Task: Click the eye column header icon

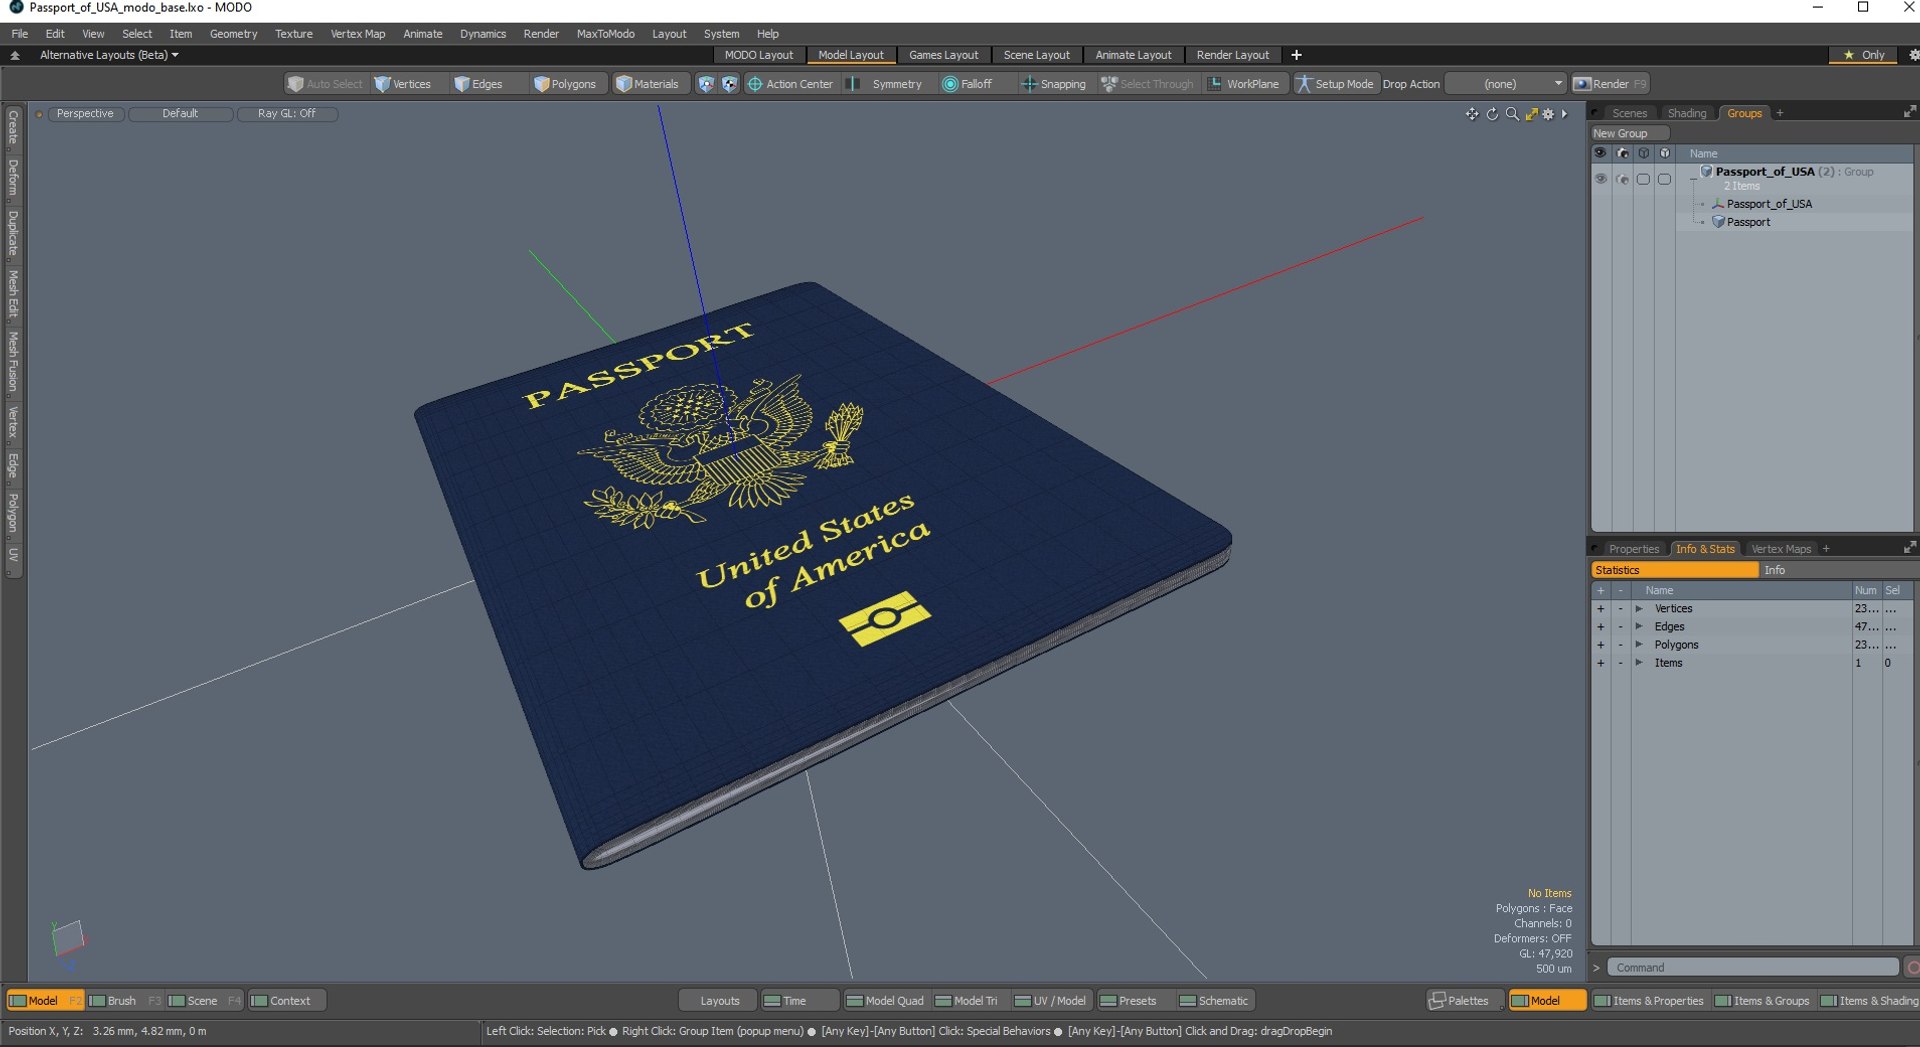Action: [1600, 153]
